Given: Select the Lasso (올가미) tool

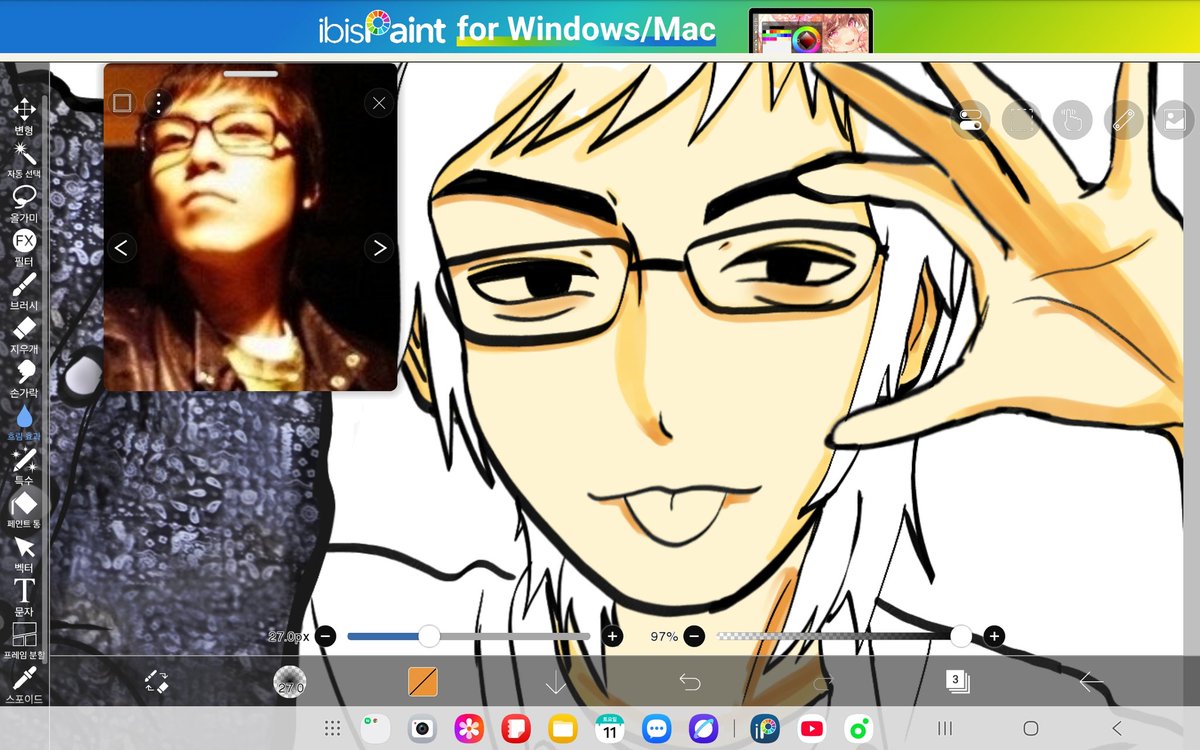Looking at the screenshot, I should pos(24,202).
